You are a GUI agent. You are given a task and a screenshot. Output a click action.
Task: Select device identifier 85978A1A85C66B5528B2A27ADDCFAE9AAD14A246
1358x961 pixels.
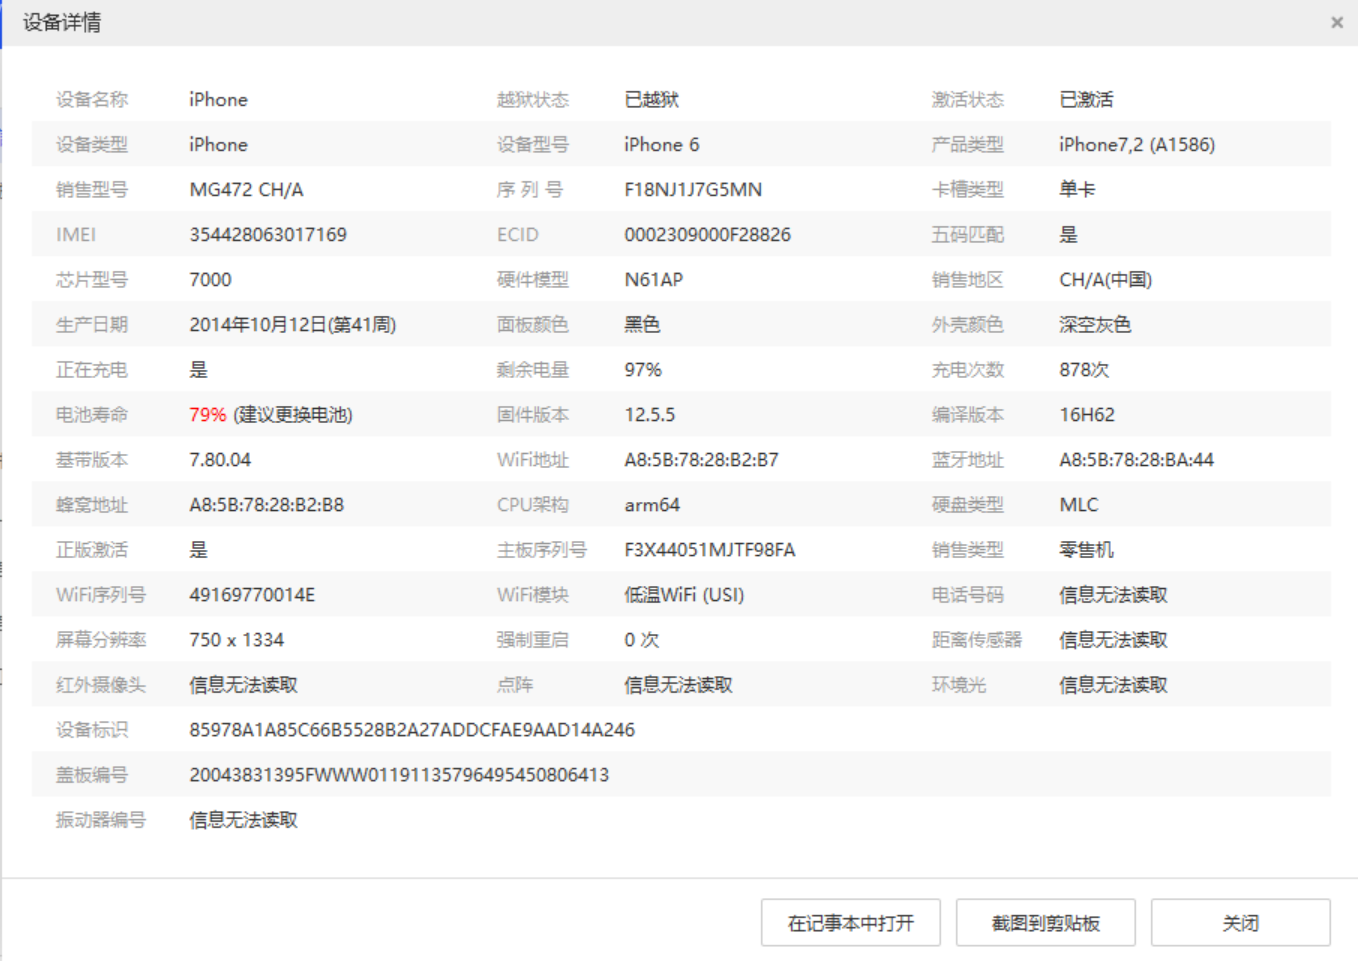[x=412, y=730]
